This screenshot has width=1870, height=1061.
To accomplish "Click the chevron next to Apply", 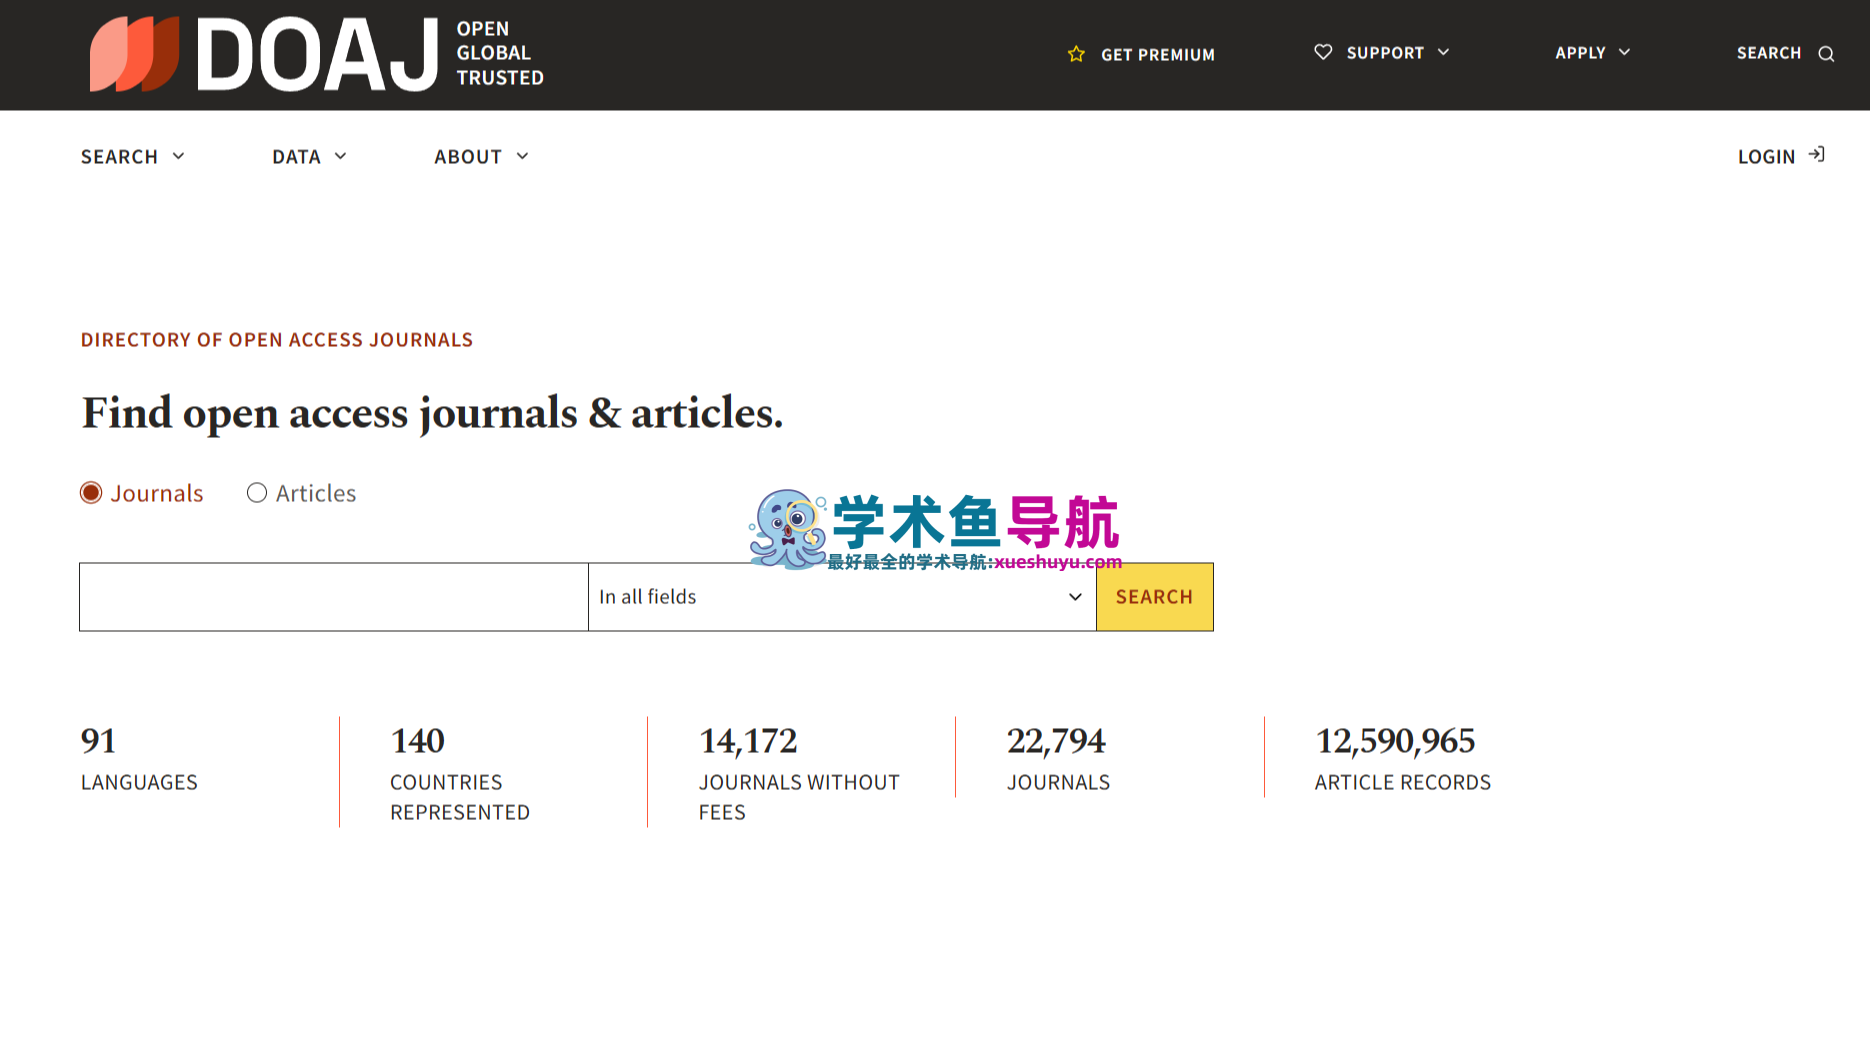I will point(1624,52).
